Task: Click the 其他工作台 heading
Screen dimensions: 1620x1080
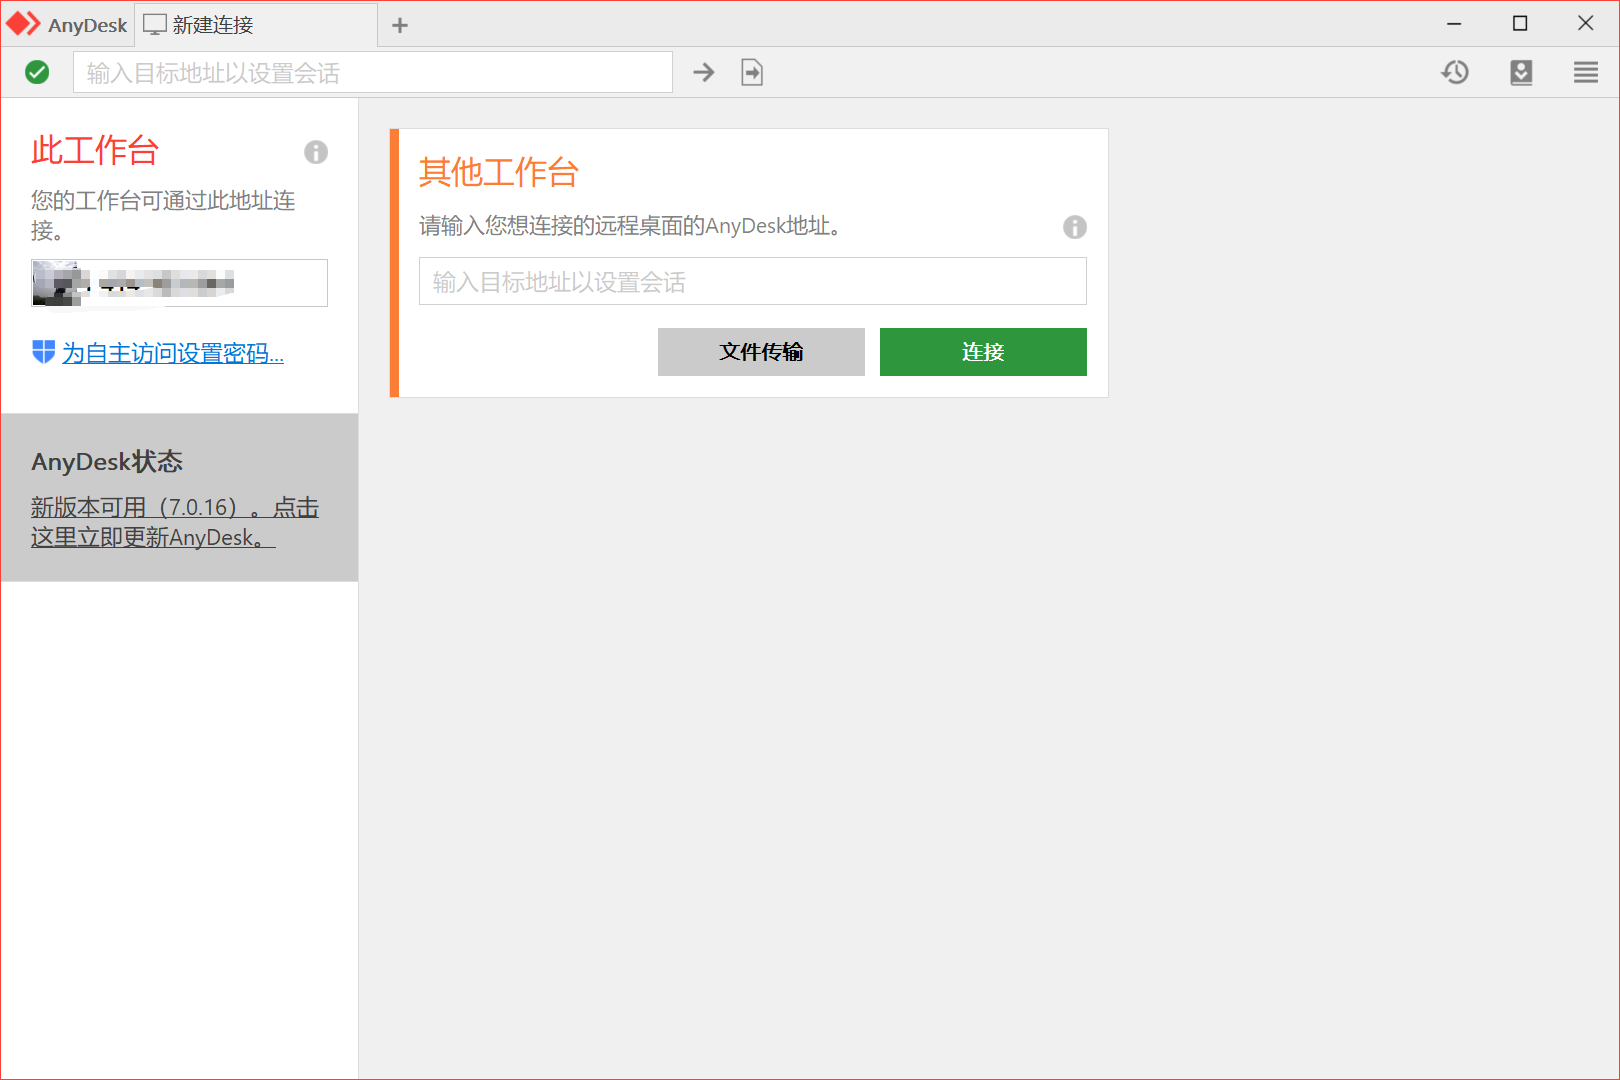Action: click(499, 172)
